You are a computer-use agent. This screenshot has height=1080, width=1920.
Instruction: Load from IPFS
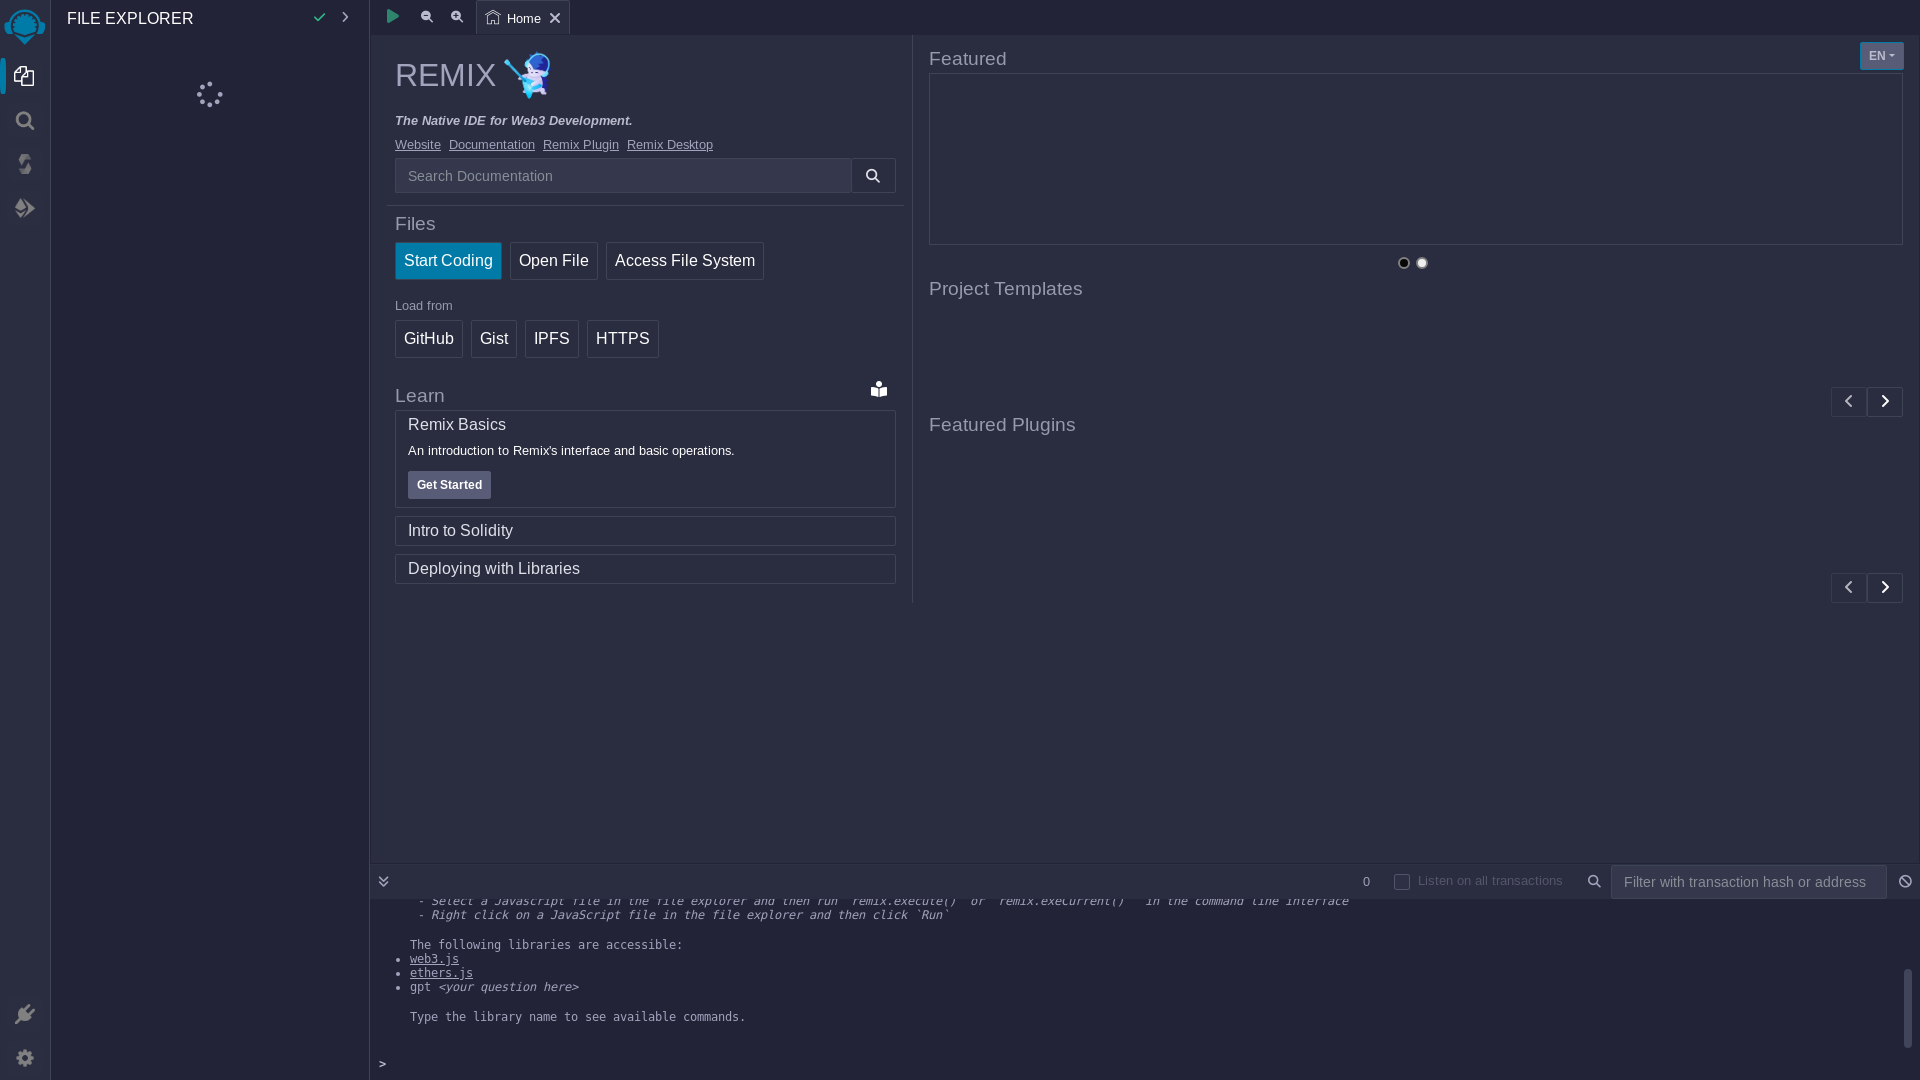click(x=552, y=339)
